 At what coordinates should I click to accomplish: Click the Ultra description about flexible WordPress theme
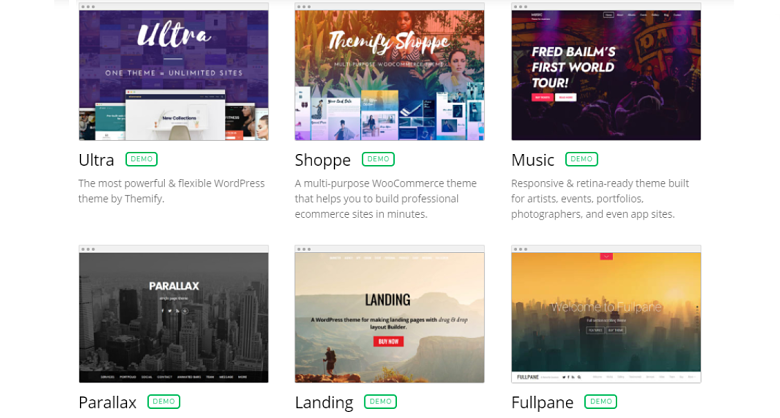(x=172, y=191)
